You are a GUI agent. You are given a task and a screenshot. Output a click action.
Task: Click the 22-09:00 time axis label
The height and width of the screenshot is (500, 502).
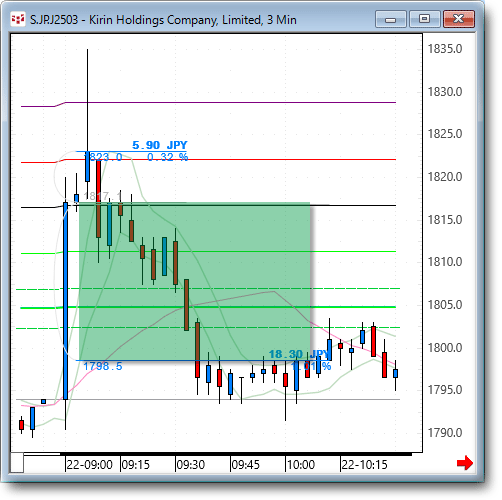click(89, 464)
